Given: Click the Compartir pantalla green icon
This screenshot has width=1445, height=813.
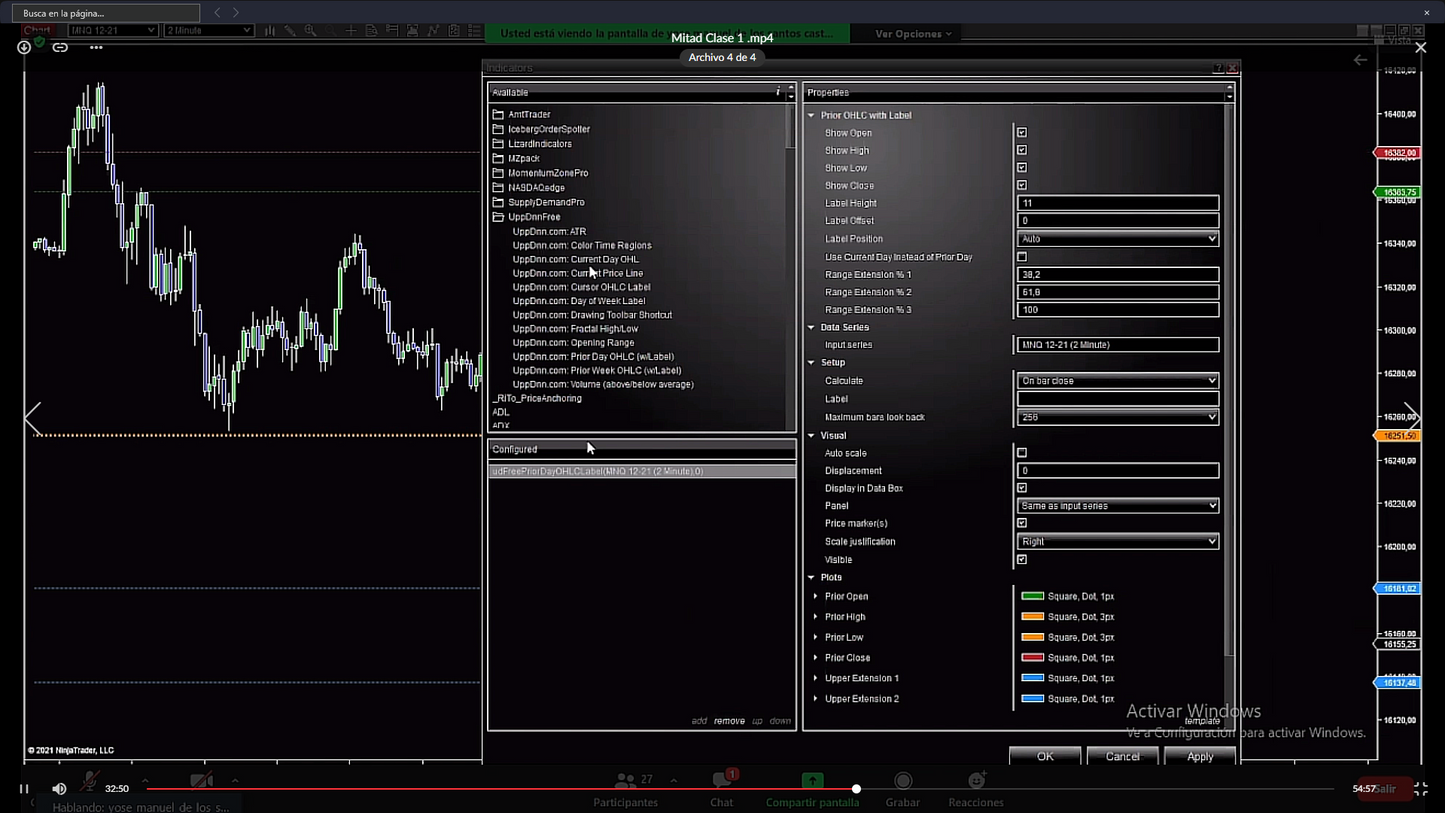Looking at the screenshot, I should click(x=812, y=780).
